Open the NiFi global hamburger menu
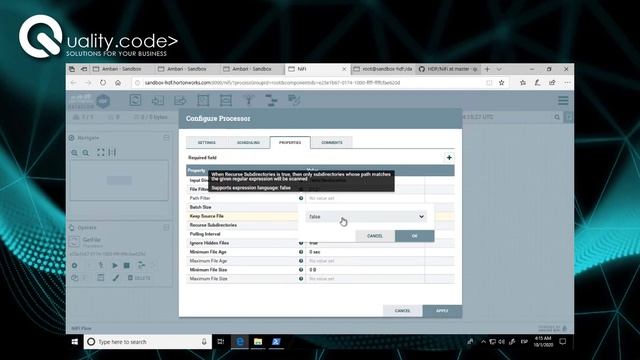640x360 pixels. 563,100
